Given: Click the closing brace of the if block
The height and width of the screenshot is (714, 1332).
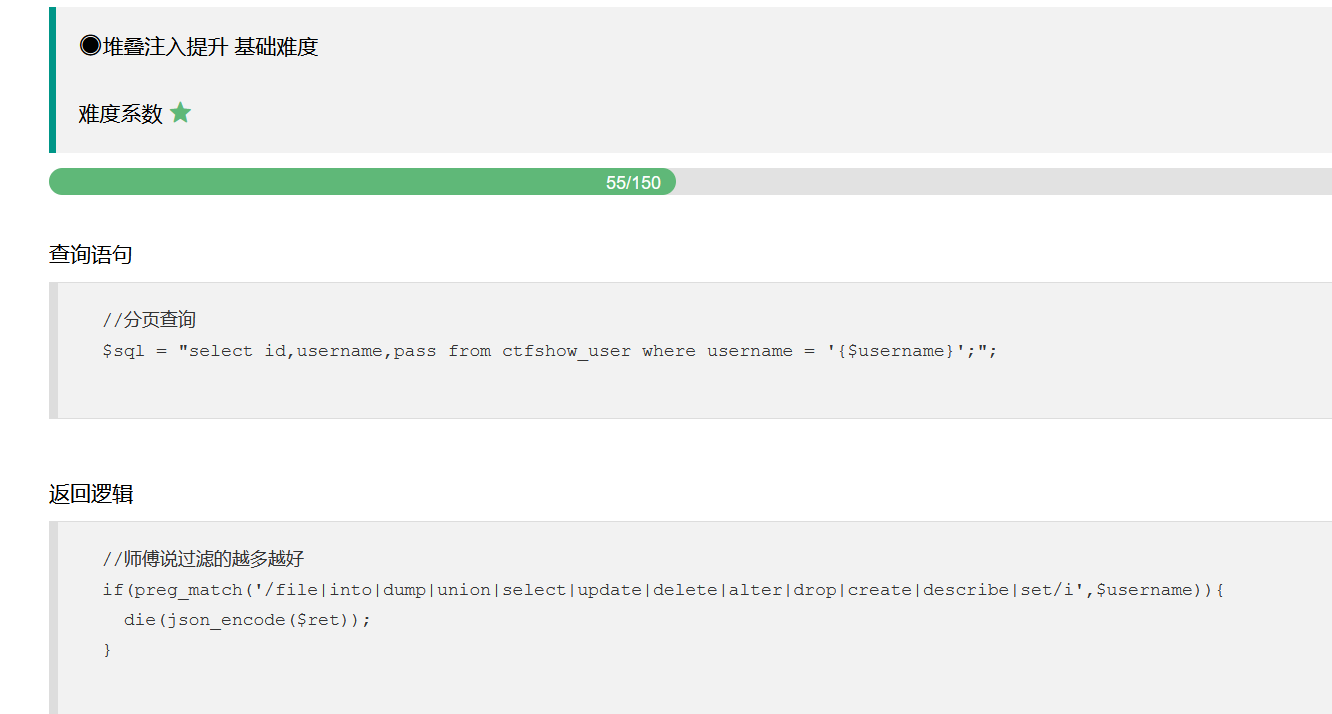Looking at the screenshot, I should tap(107, 650).
